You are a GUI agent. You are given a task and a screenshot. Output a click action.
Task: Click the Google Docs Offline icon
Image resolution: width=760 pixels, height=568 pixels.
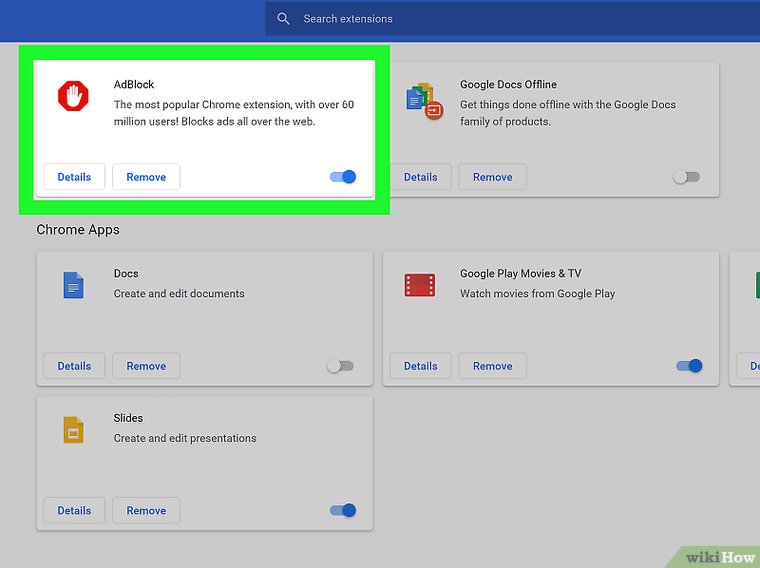[x=424, y=100]
